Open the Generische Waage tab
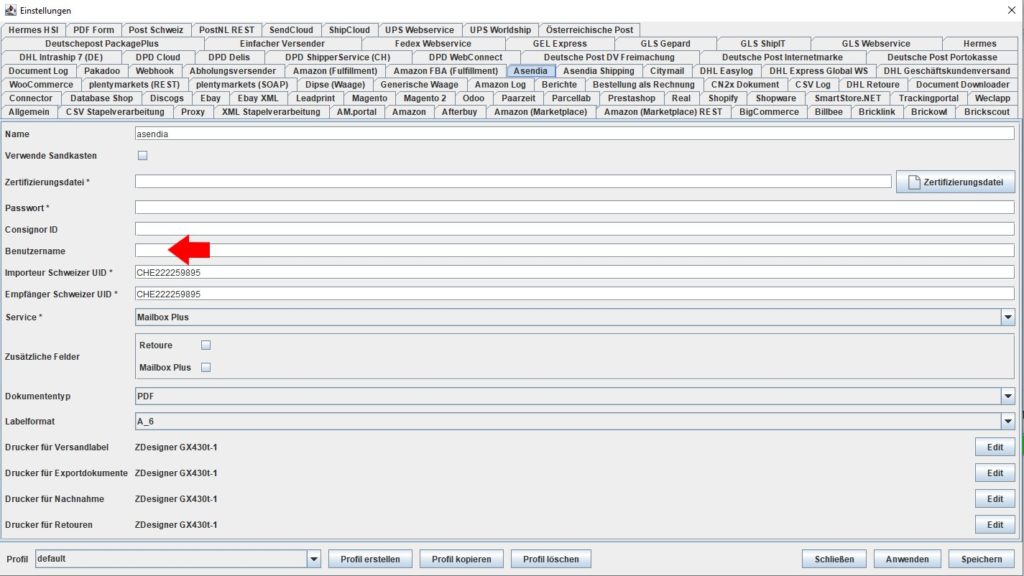Viewport: 1024px width, 576px height. coord(419,84)
